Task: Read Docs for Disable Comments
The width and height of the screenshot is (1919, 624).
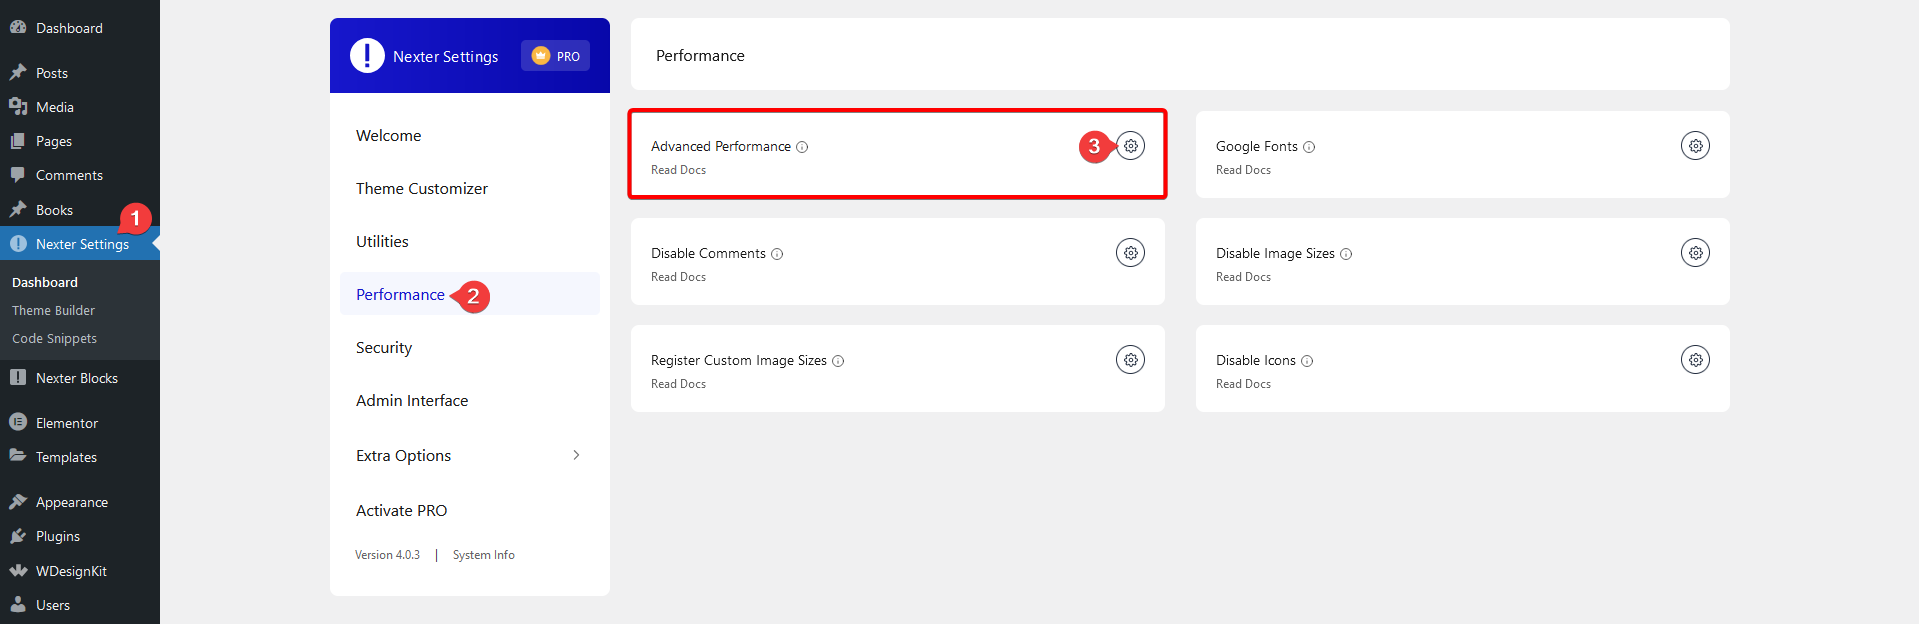Action: tap(678, 277)
